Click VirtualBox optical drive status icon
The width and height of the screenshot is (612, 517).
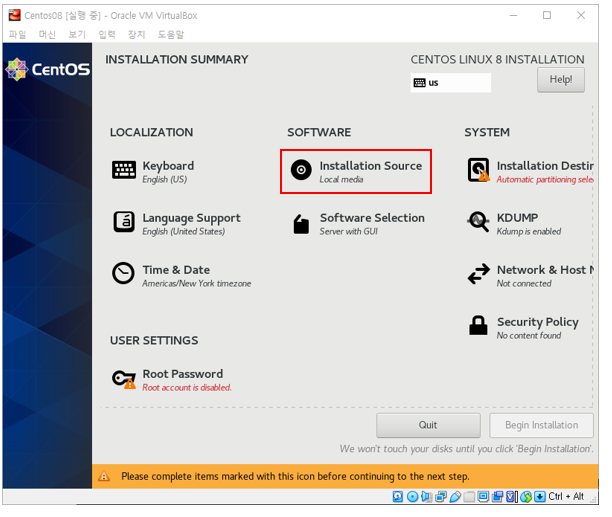click(413, 496)
